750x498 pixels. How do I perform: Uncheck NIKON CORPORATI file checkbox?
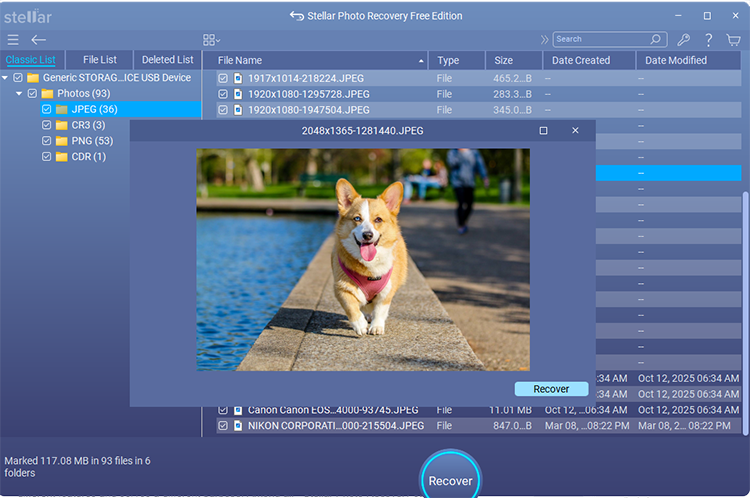(223, 425)
